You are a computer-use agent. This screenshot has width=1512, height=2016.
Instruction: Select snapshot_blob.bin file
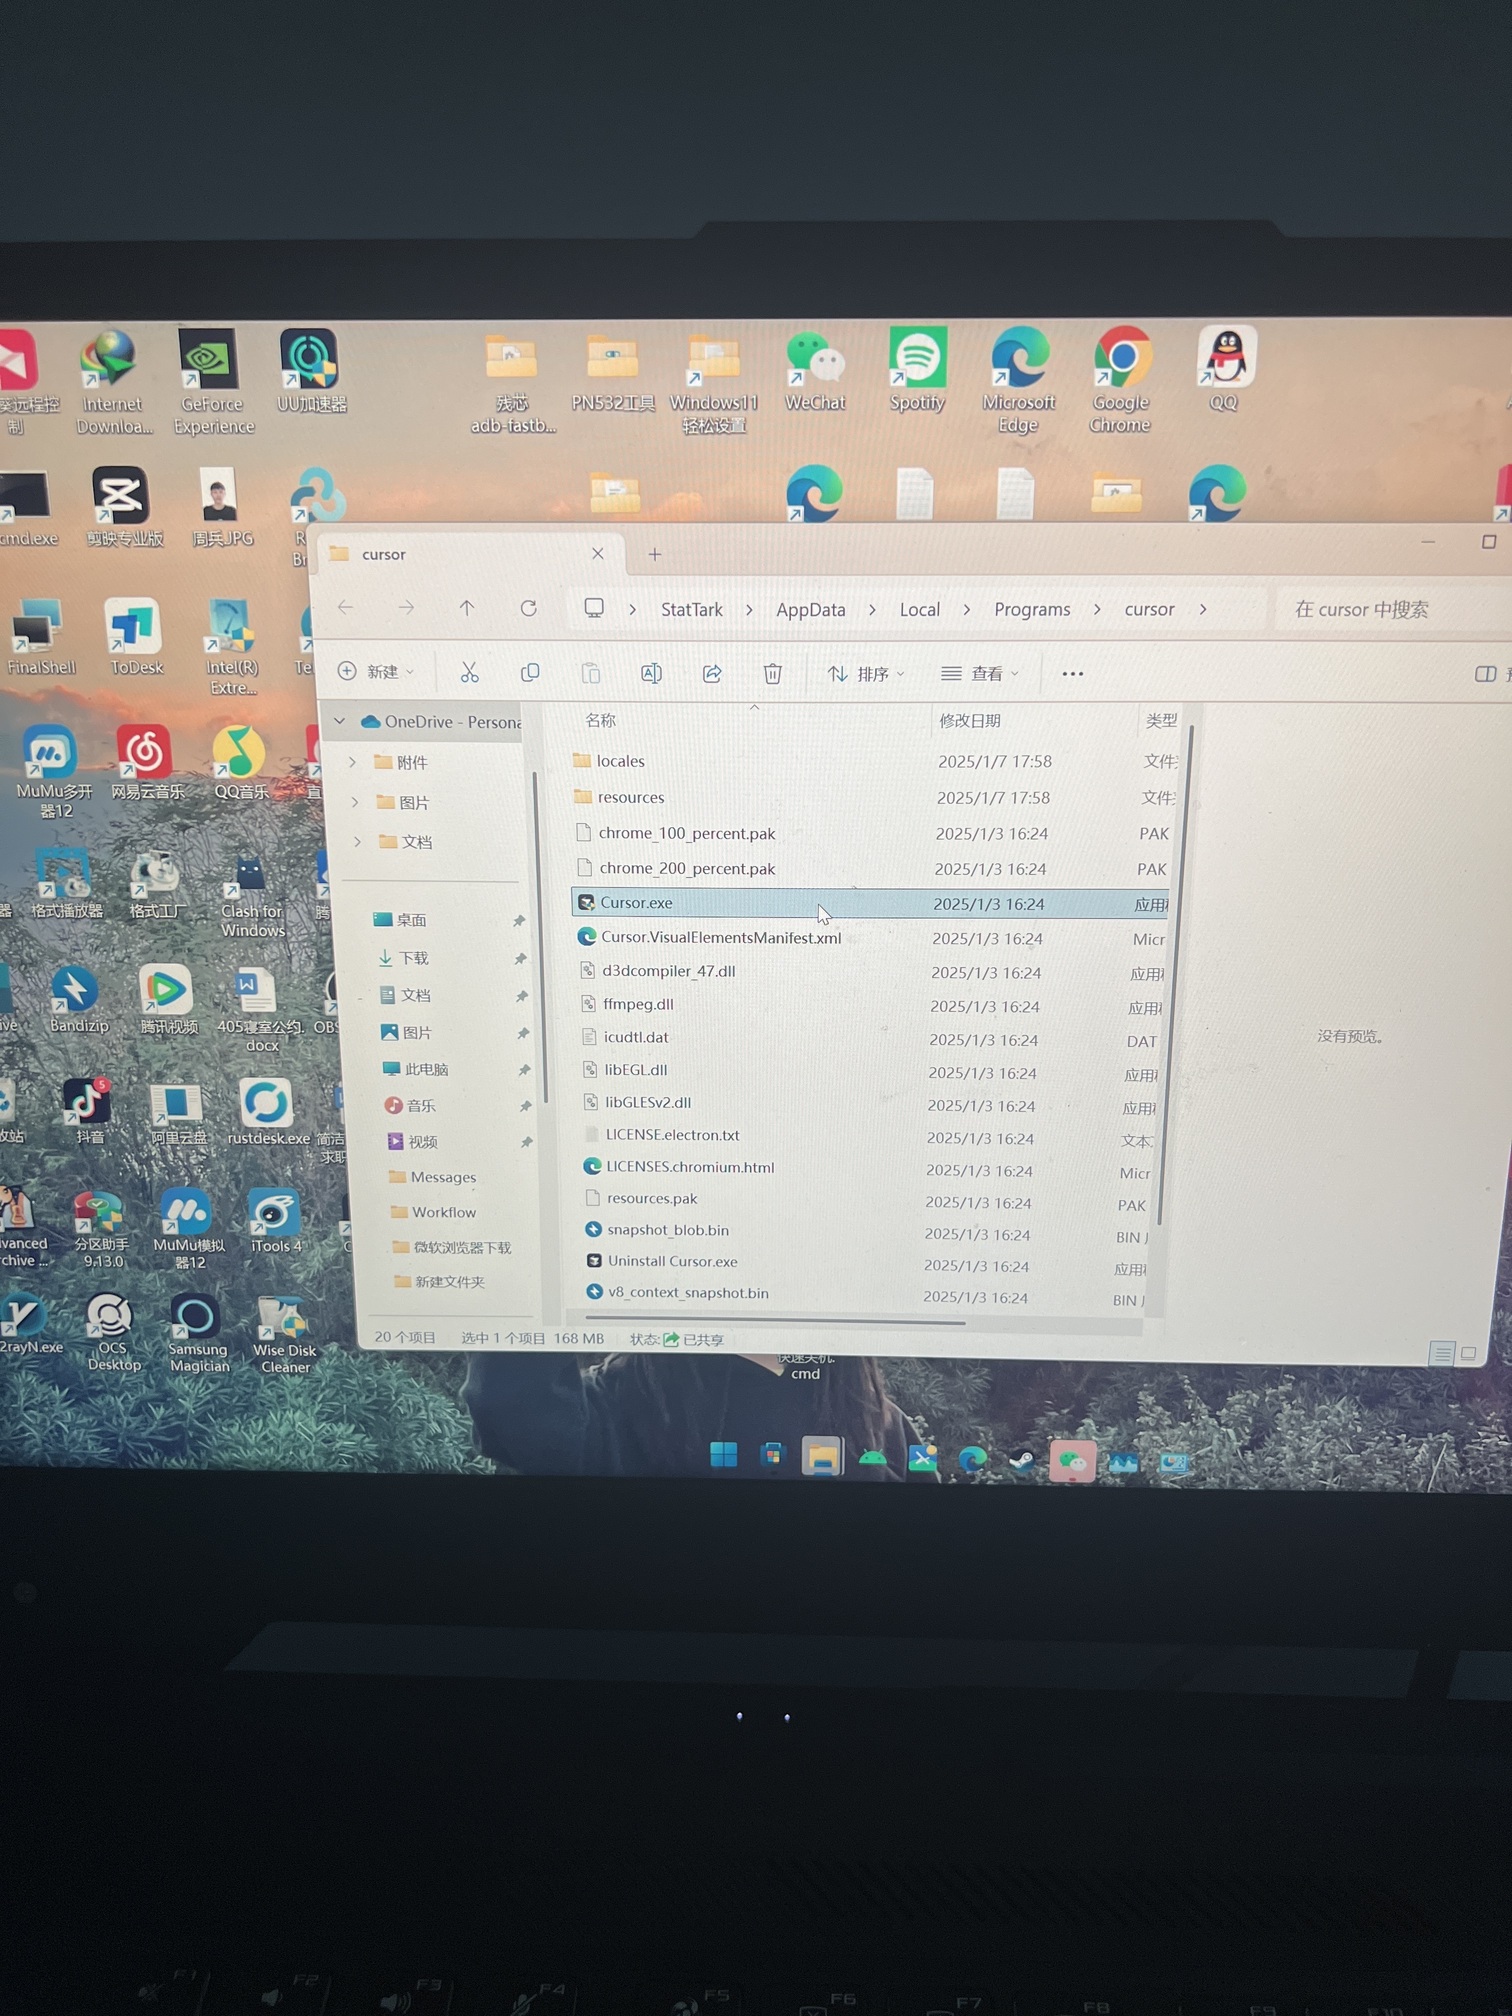click(x=667, y=1230)
